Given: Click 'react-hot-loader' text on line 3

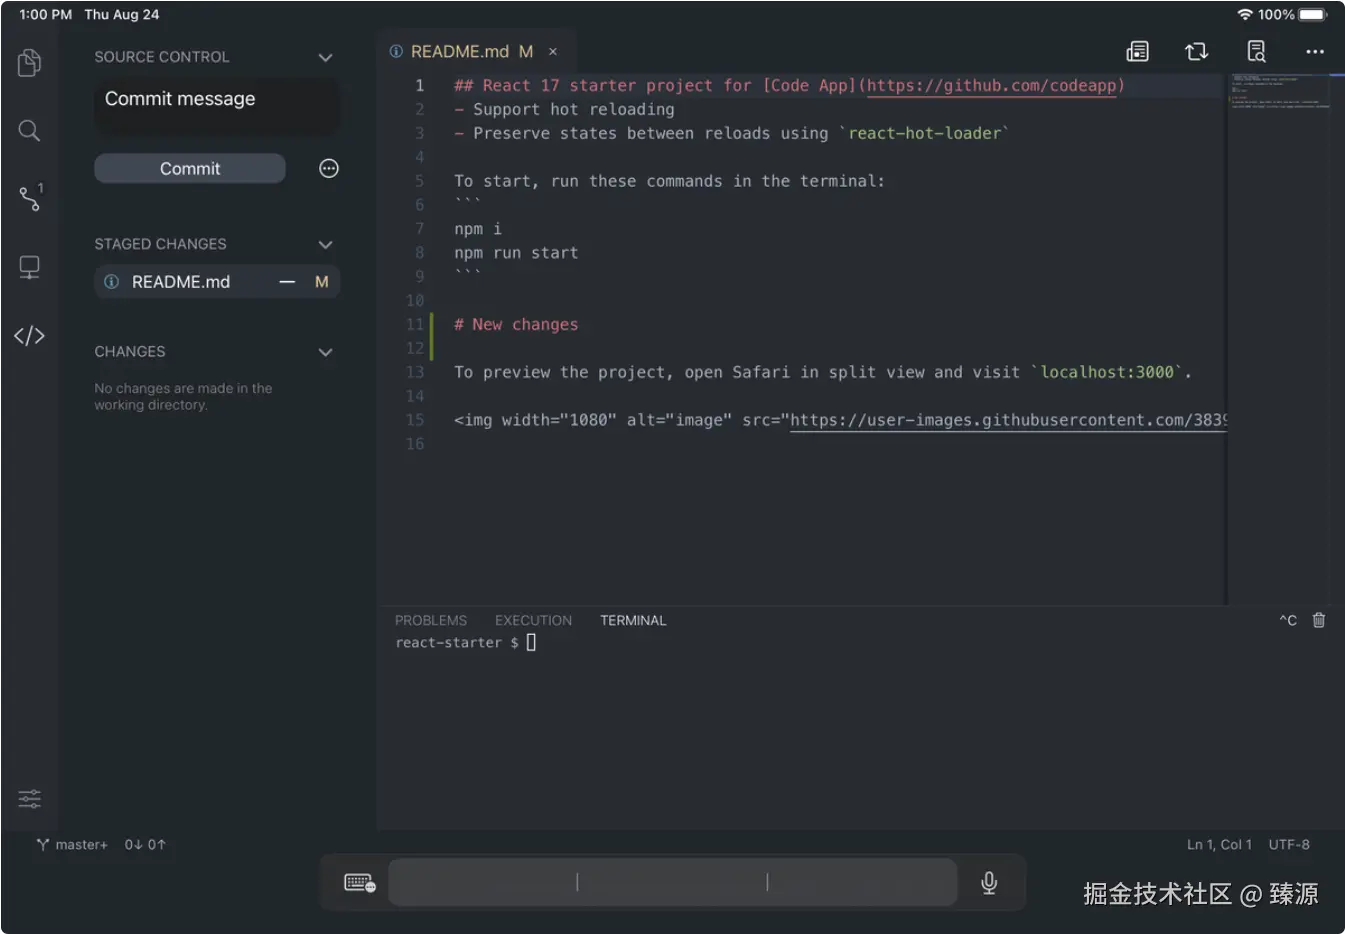Looking at the screenshot, I should coord(925,134).
